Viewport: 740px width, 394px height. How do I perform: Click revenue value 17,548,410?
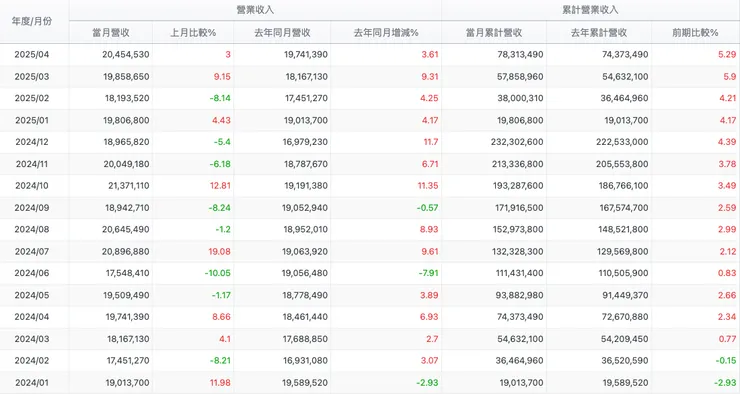tap(127, 273)
